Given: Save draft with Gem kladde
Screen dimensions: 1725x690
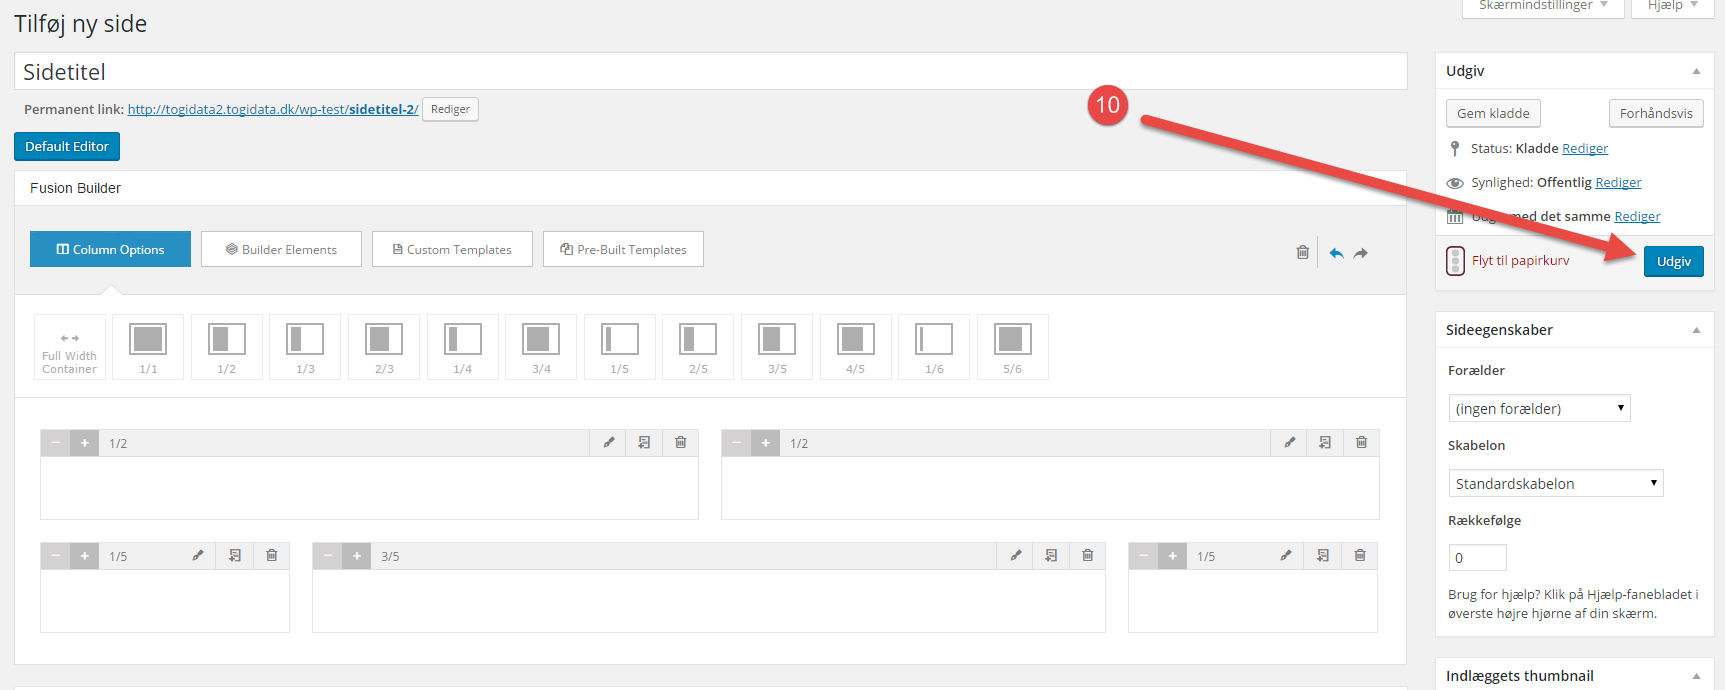Looking at the screenshot, I should [1493, 113].
